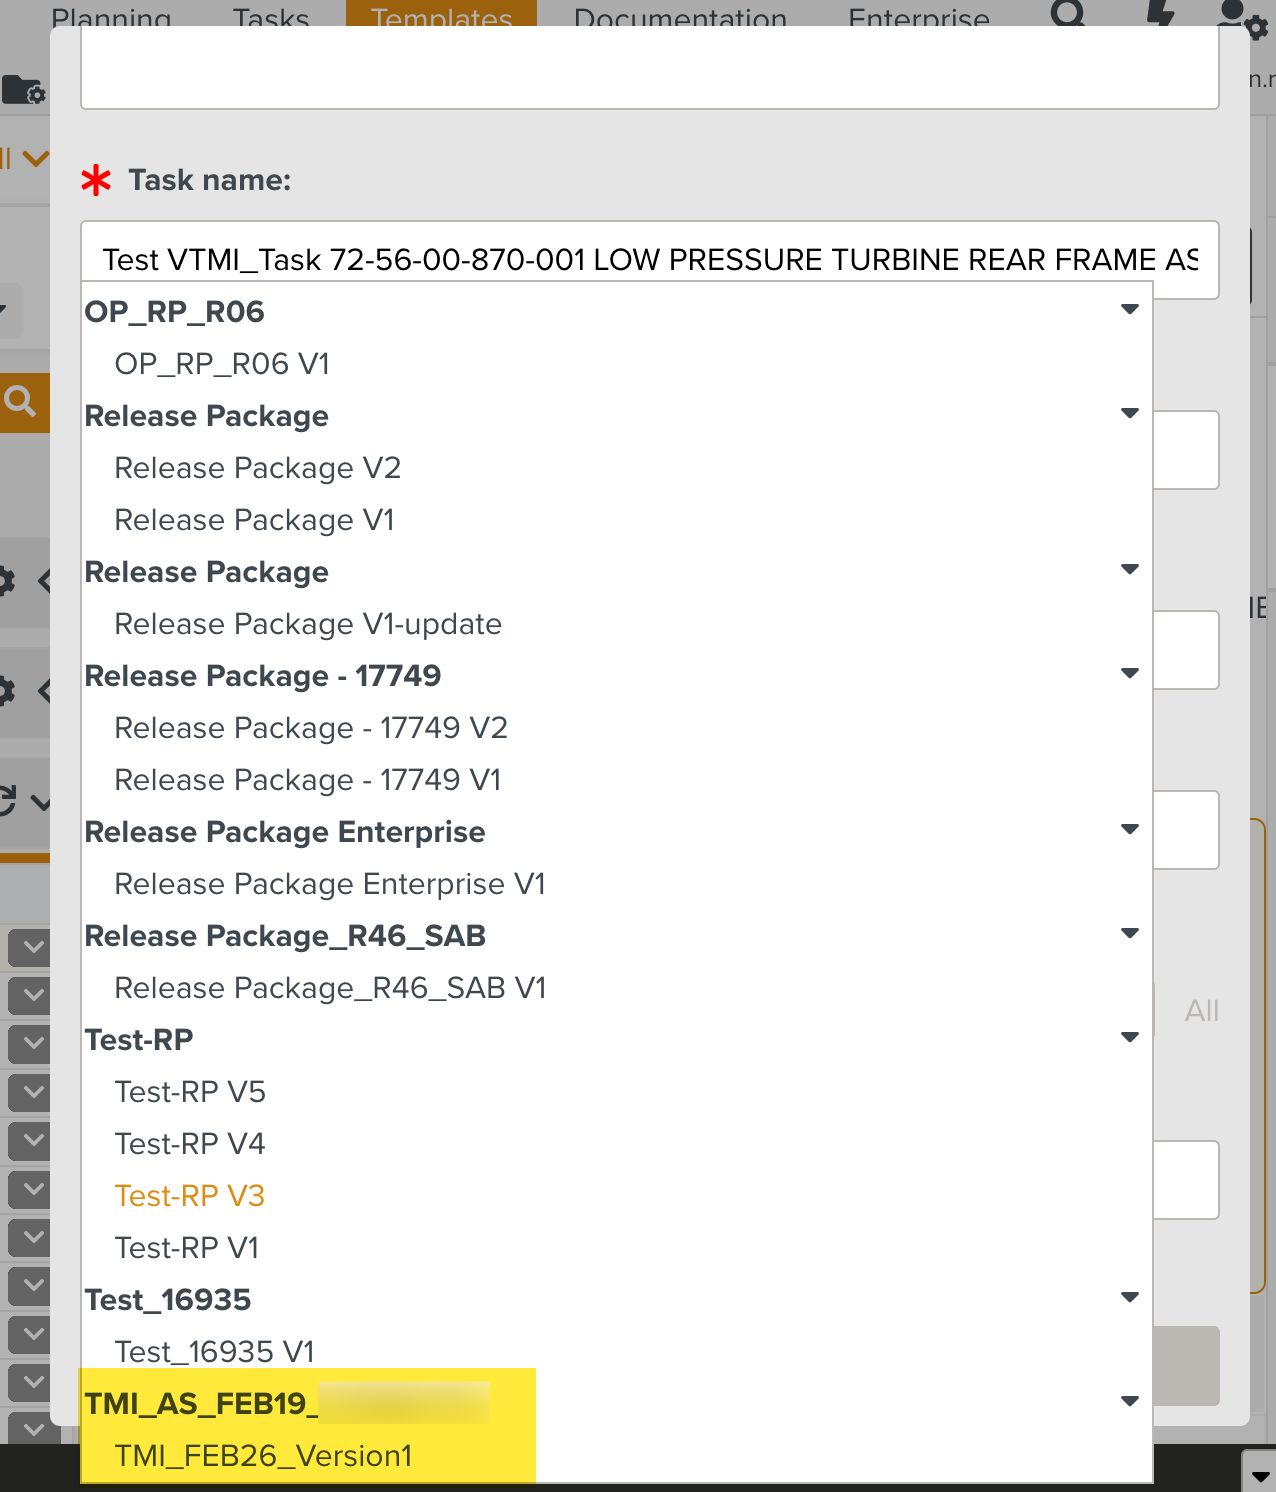
Task: Collapse the Release Package Enterprise group arrow
Action: (1130, 830)
